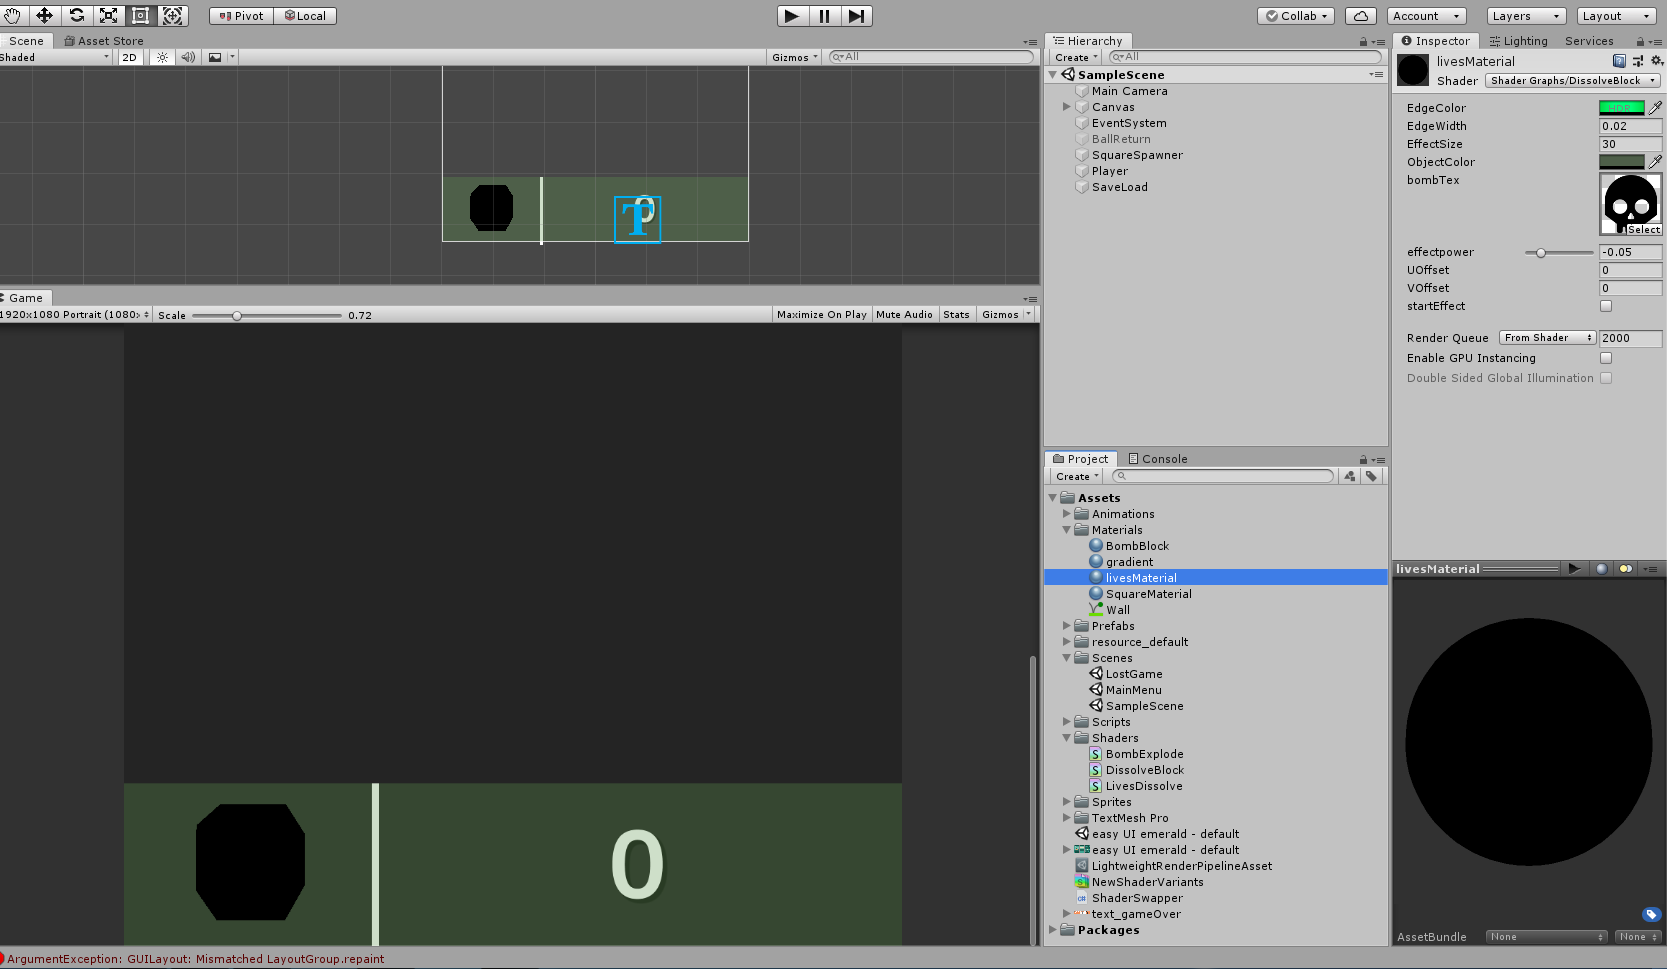Image resolution: width=1667 pixels, height=969 pixels.
Task: Click the Hierarchy search field
Action: point(1243,57)
